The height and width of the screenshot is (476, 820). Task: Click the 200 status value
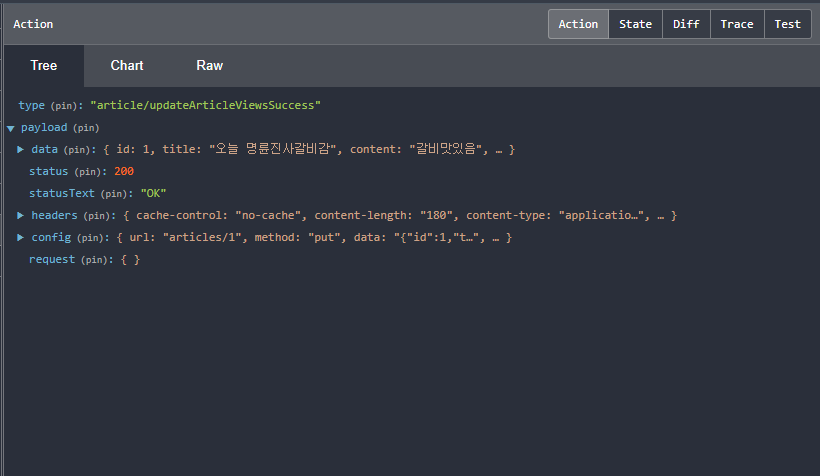click(x=124, y=172)
